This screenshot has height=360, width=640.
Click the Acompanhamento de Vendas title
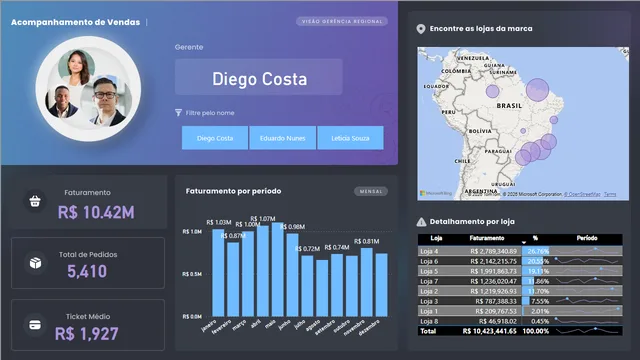(x=76, y=22)
